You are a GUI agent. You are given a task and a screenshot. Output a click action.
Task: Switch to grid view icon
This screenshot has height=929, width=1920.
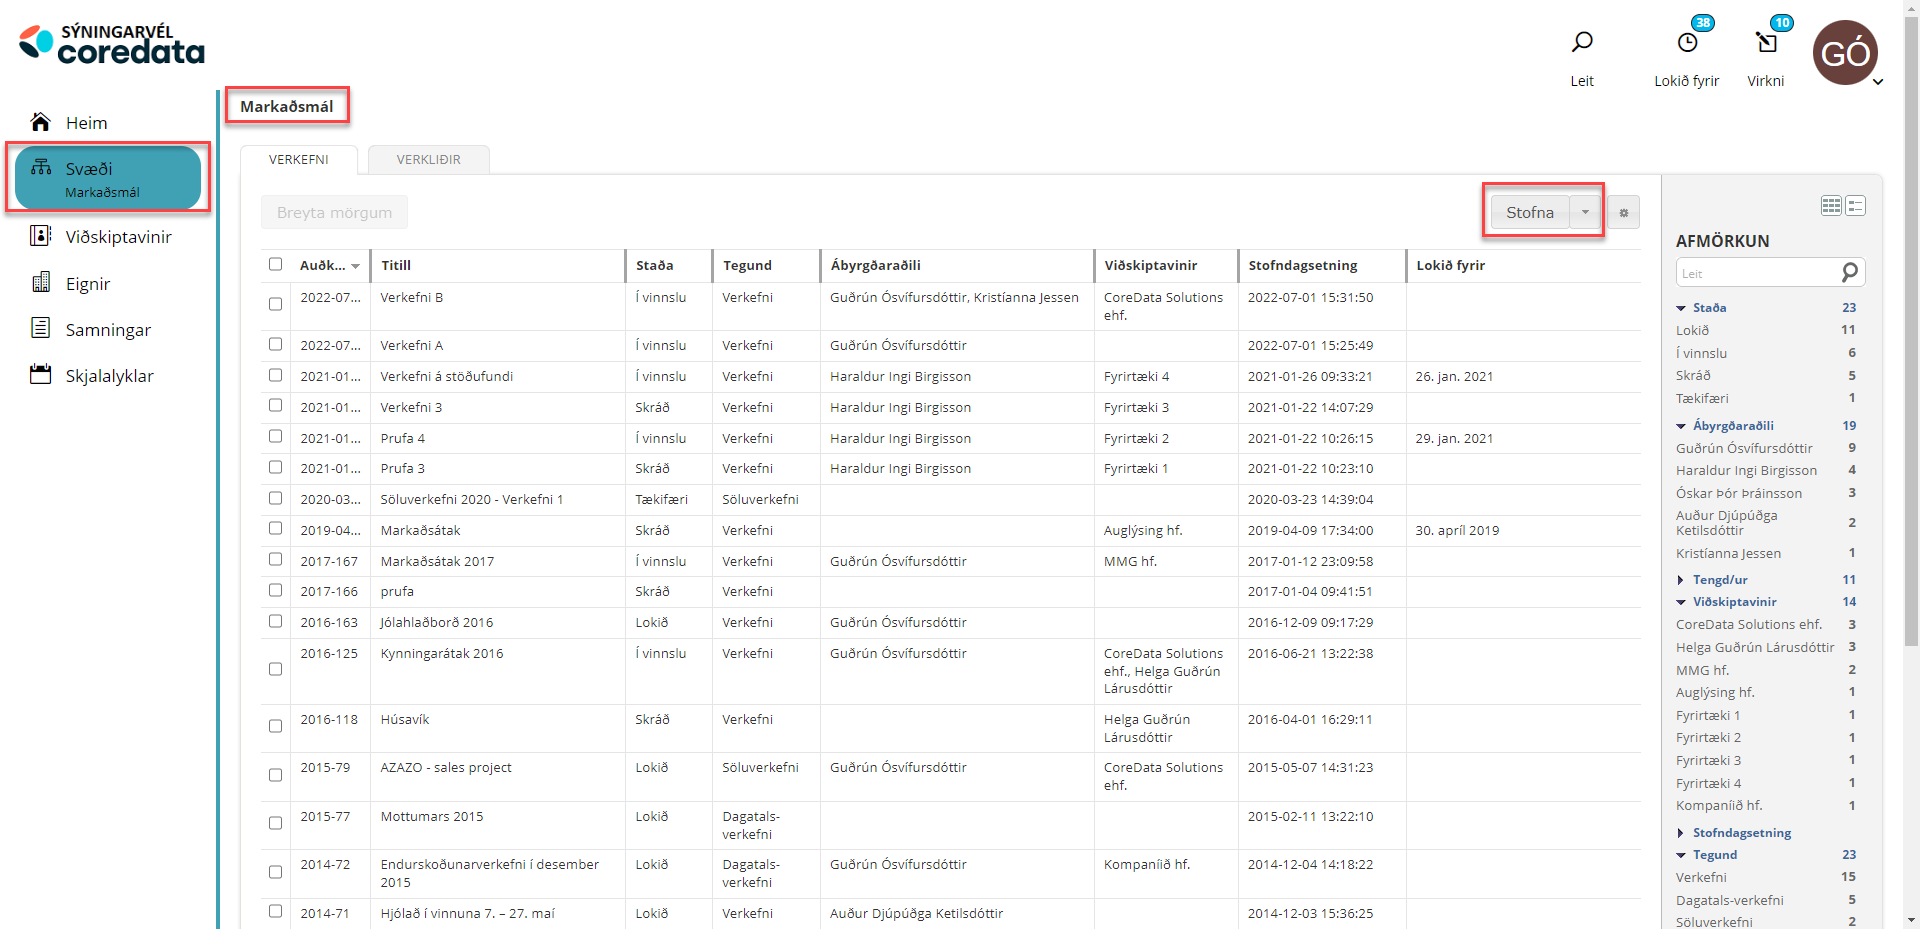(x=1831, y=206)
